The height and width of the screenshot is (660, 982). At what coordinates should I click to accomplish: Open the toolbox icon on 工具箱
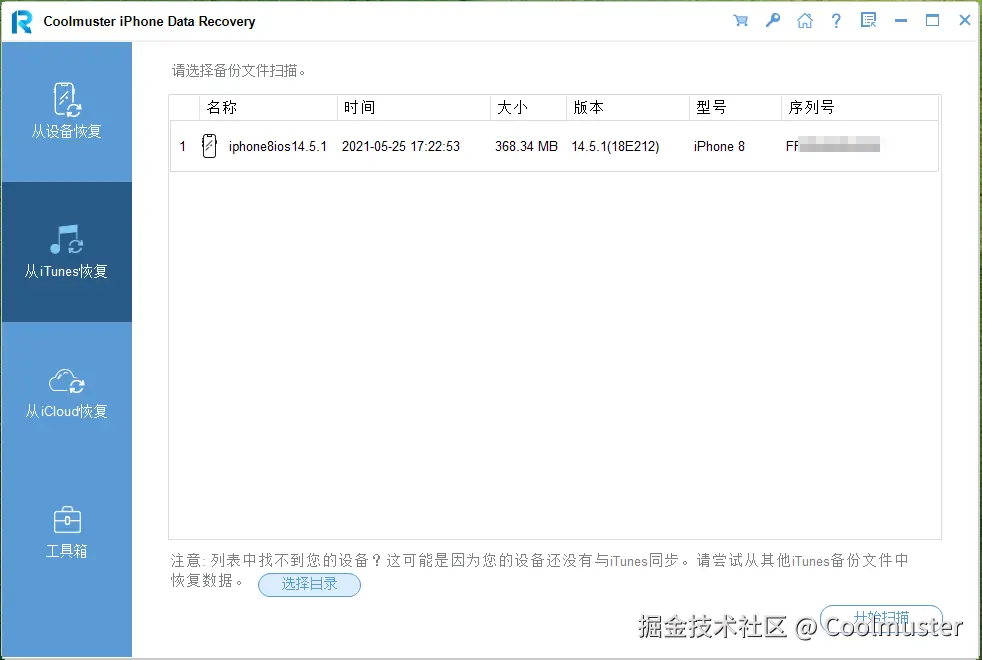[66, 519]
